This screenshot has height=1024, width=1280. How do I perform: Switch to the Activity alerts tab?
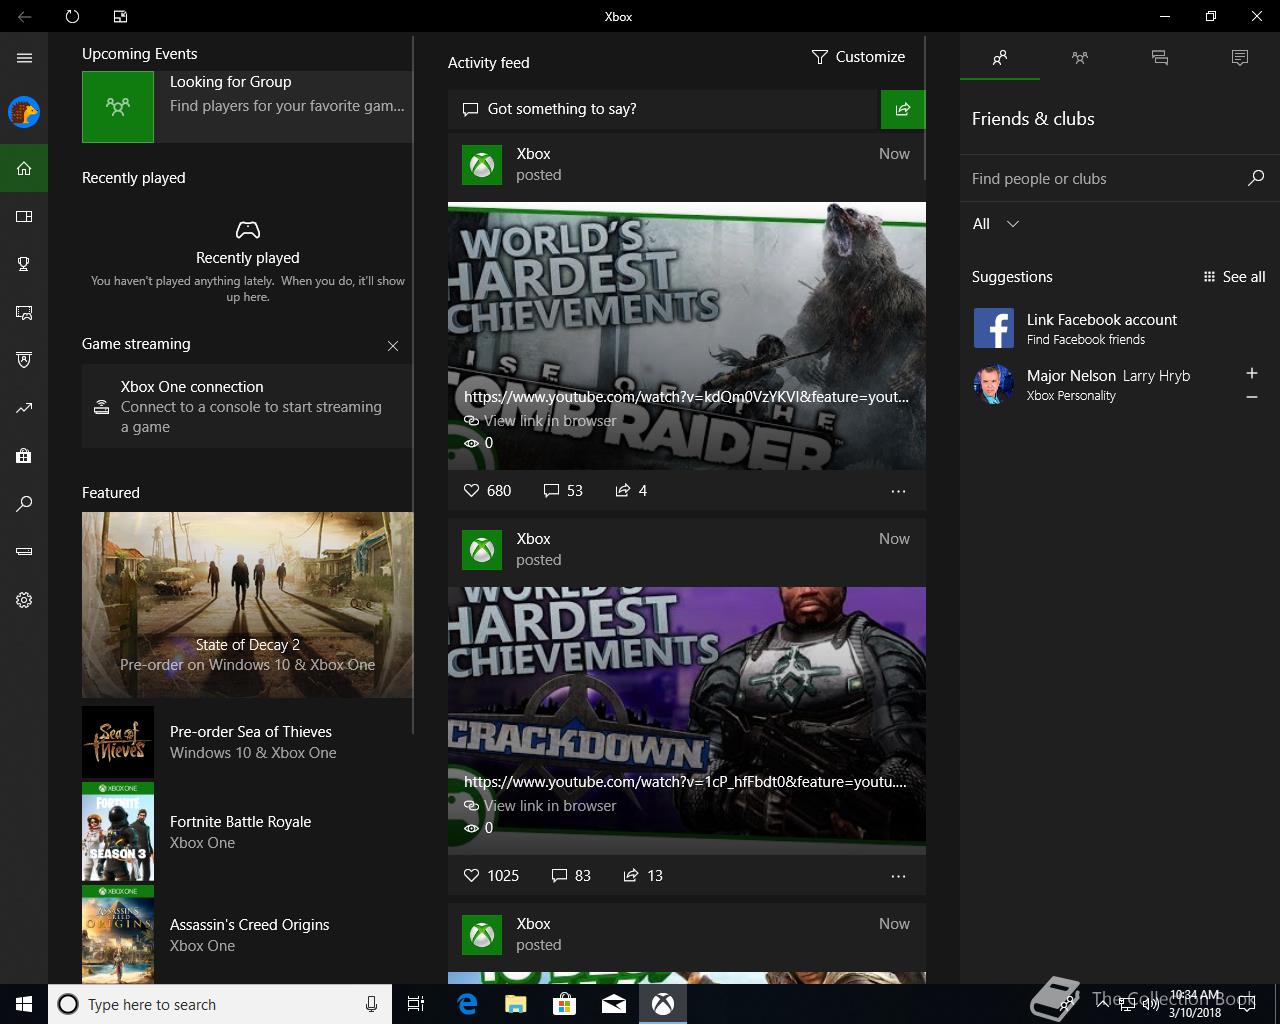click(1240, 58)
